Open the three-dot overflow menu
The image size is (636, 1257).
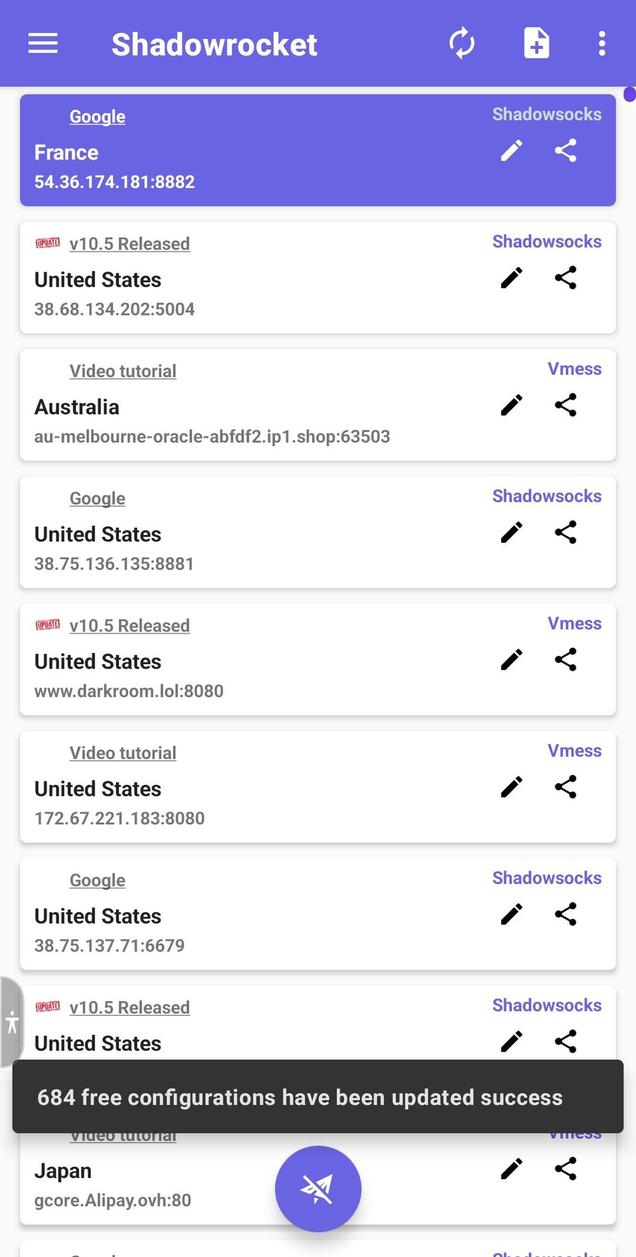(x=602, y=43)
